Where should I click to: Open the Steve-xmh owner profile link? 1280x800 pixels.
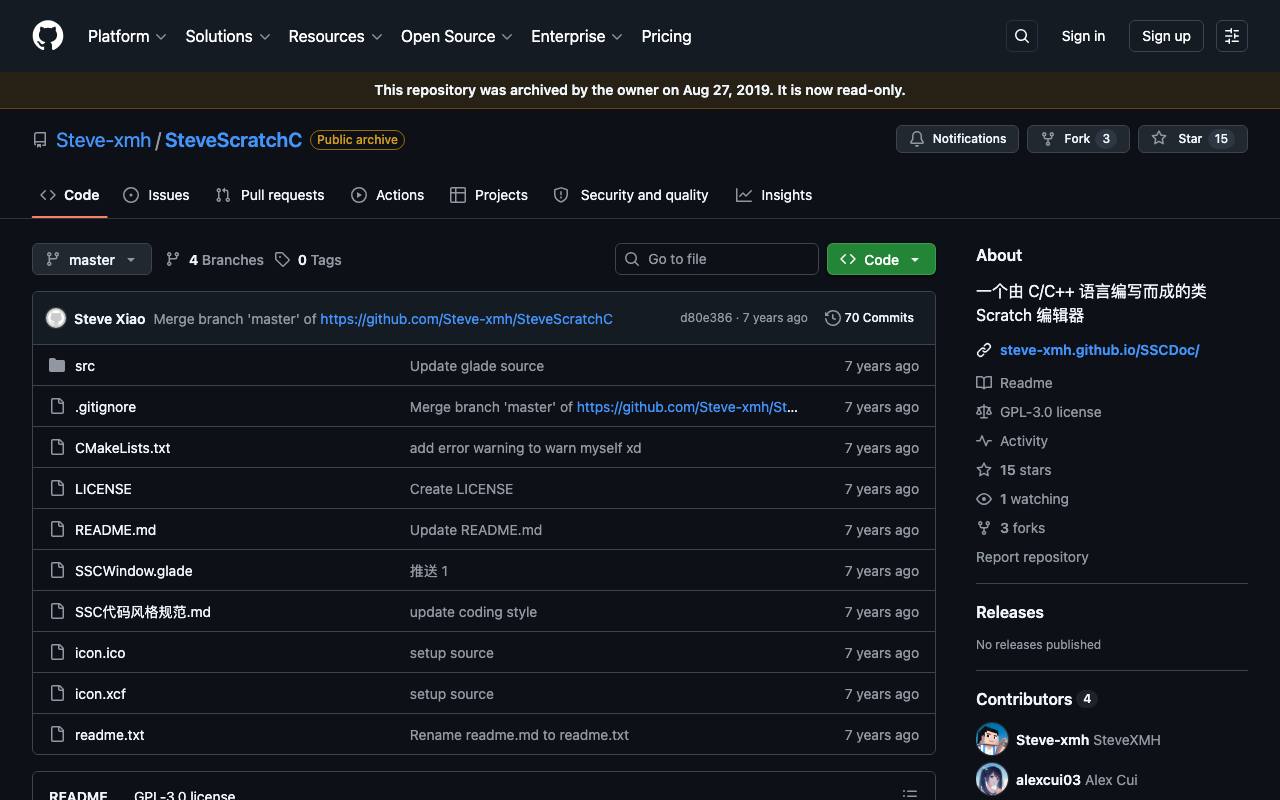pos(104,140)
